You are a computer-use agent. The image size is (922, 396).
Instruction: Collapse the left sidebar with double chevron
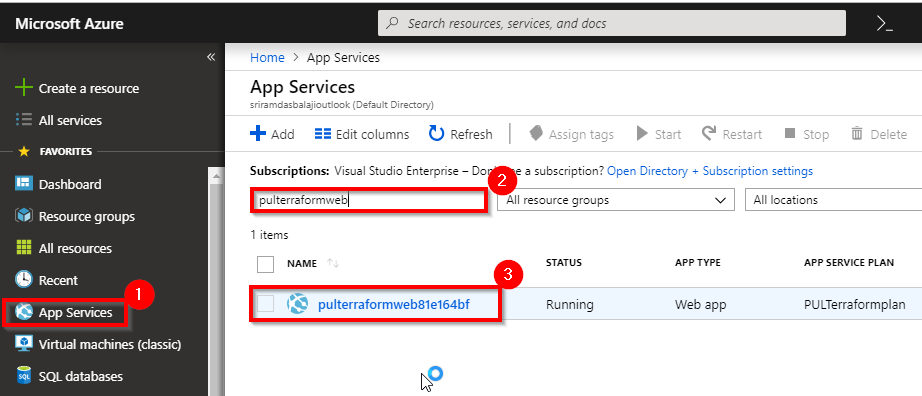[211, 57]
